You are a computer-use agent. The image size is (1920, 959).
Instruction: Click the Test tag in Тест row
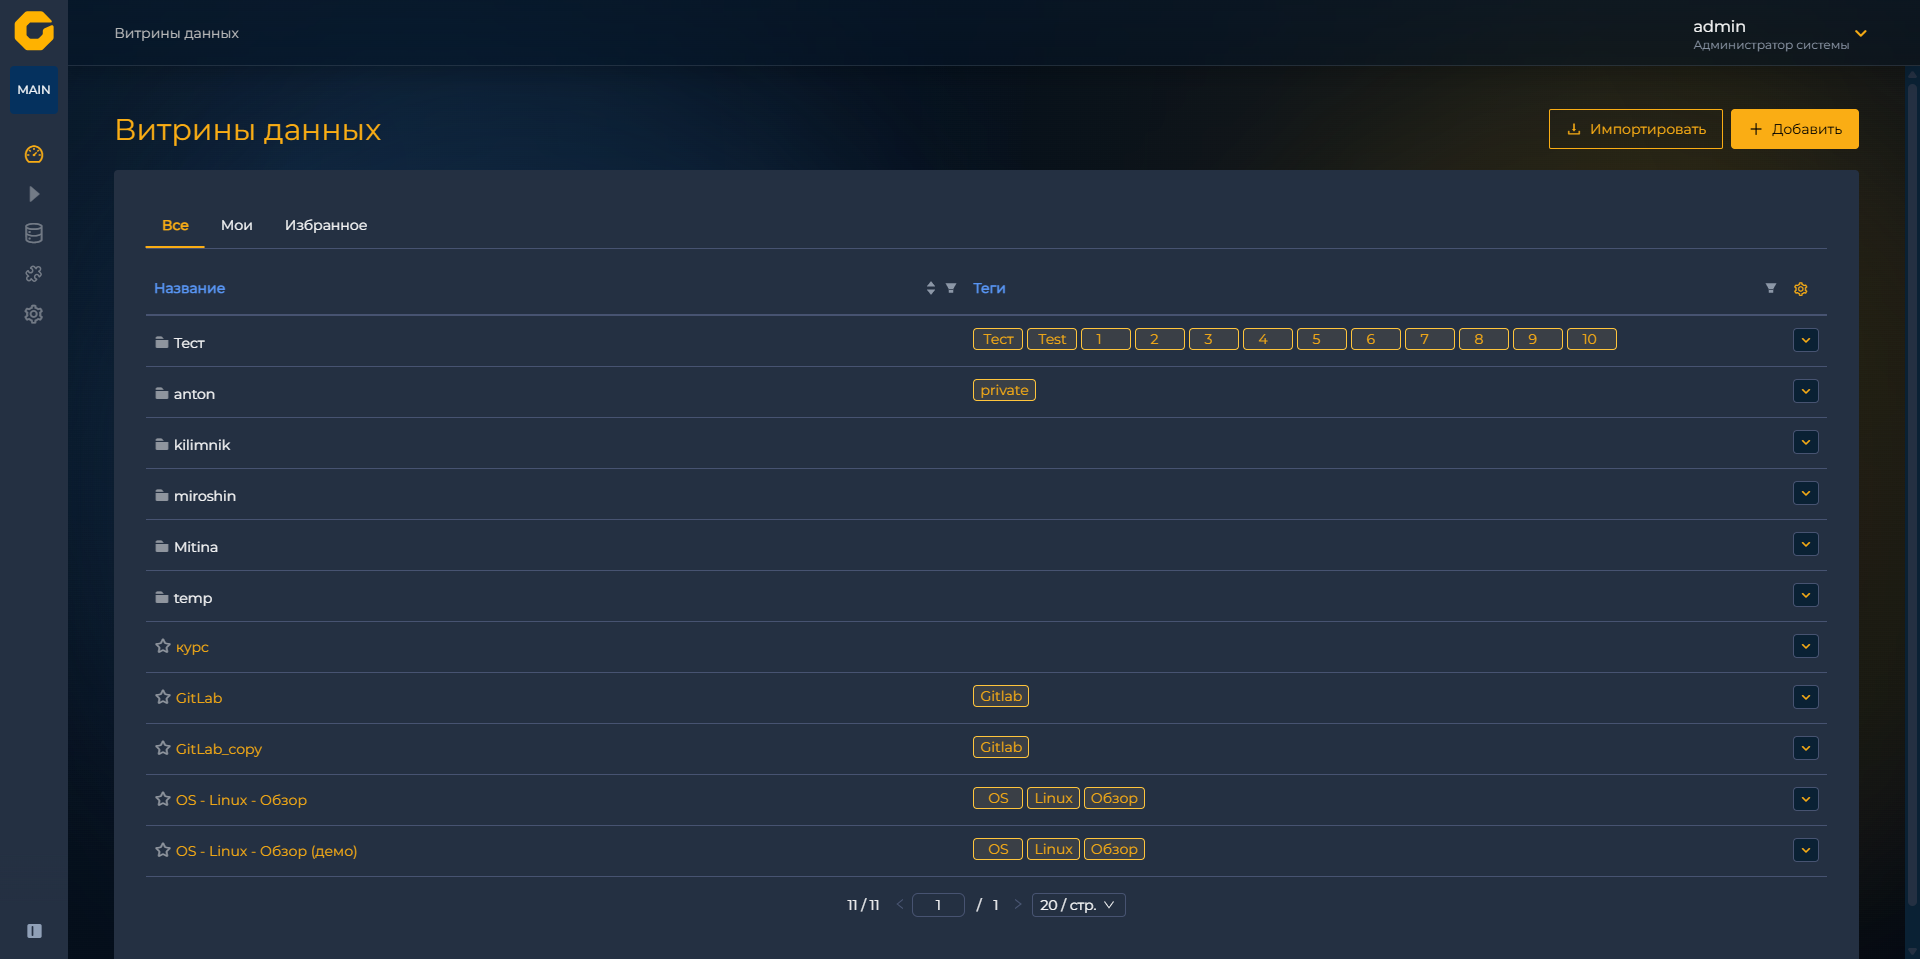tap(1052, 339)
